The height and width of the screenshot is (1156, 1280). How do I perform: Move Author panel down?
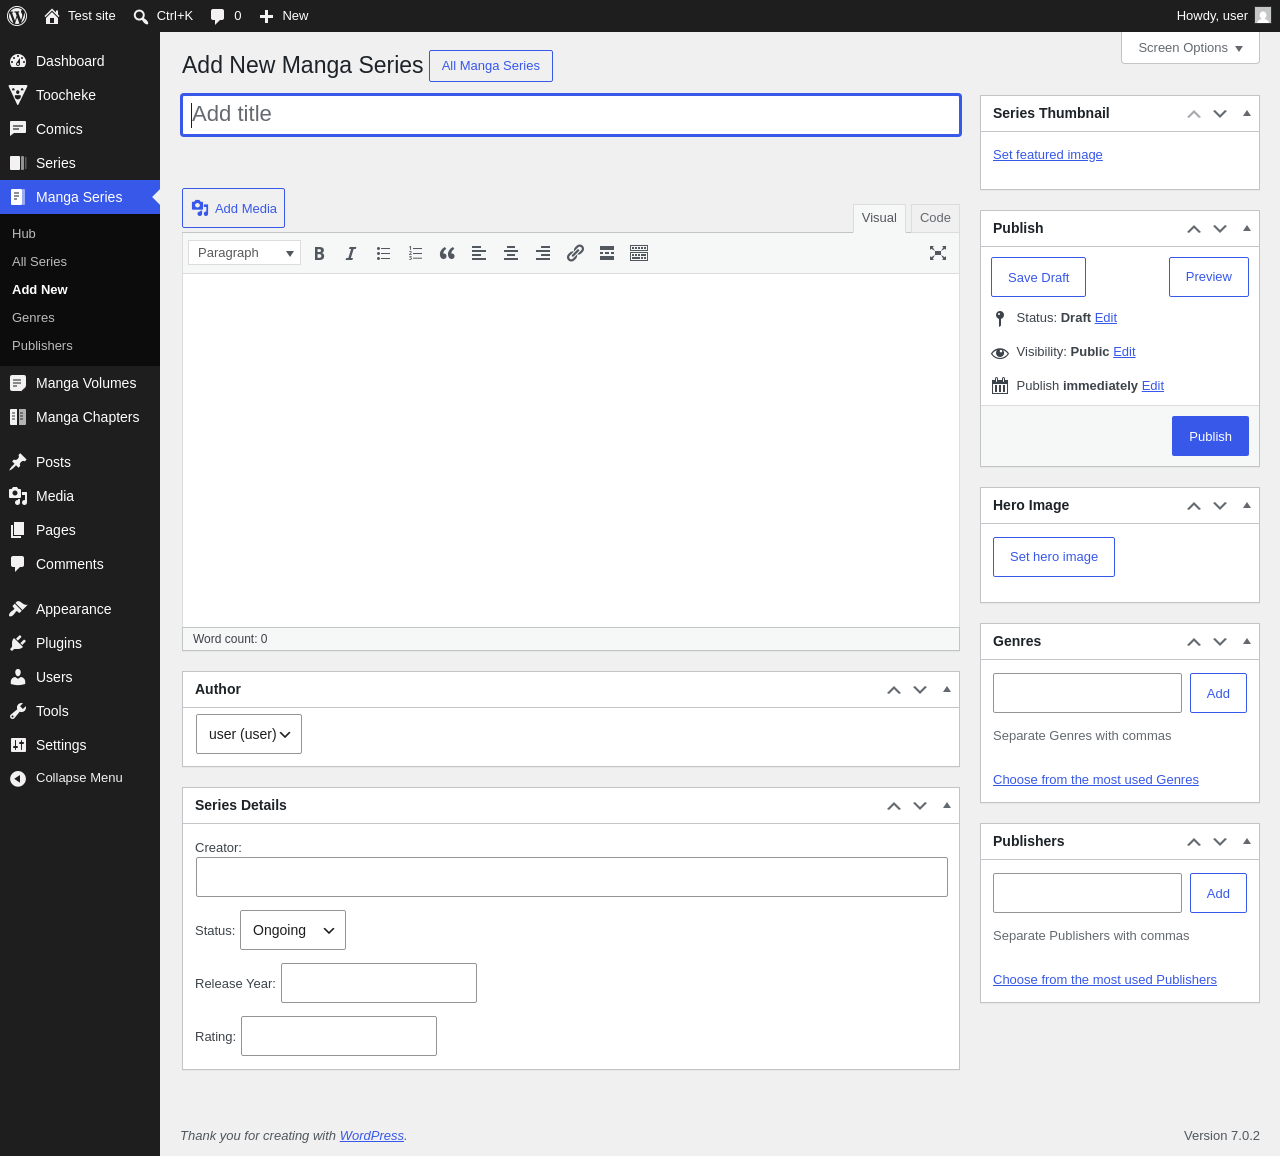tap(920, 690)
